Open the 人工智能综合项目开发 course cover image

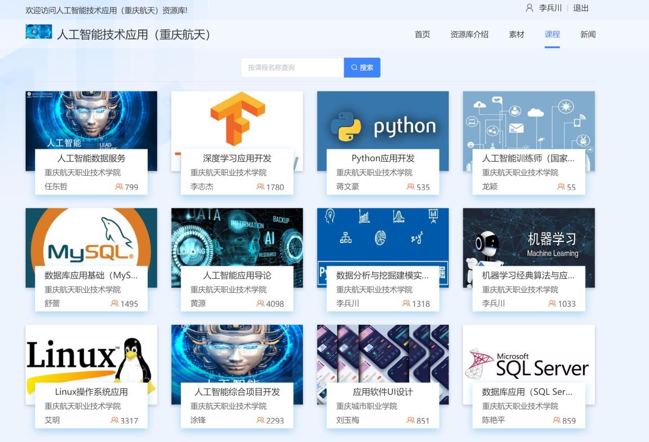click(237, 353)
